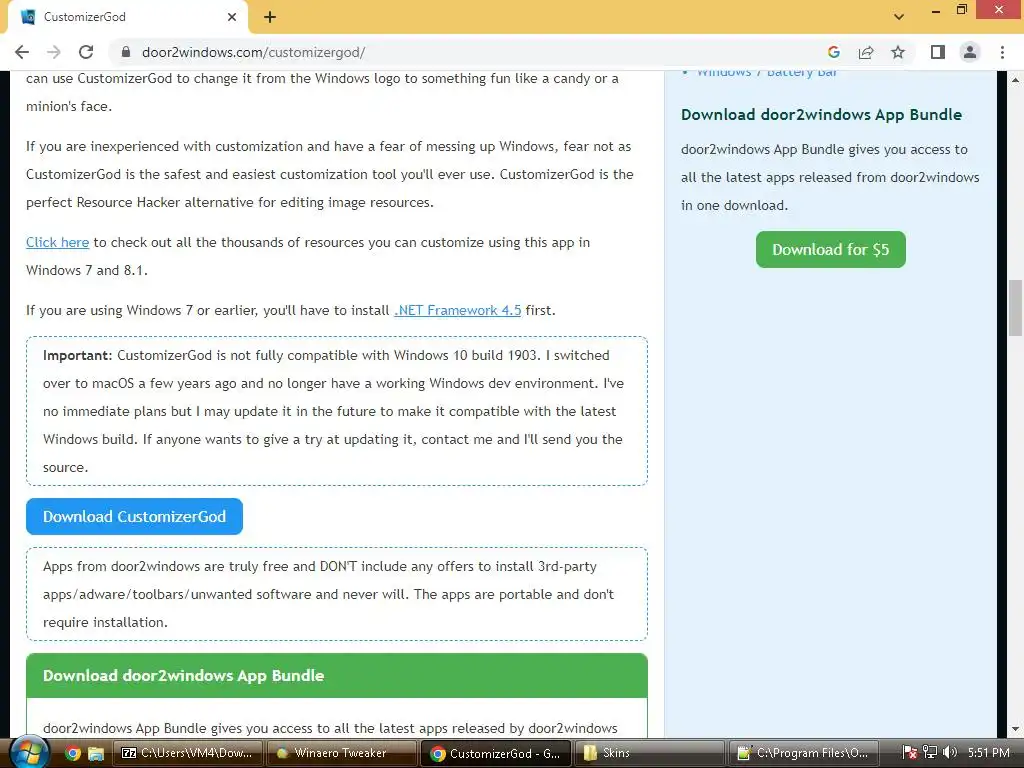The height and width of the screenshot is (768, 1024).
Task: Click the scrollbar up arrow
Action: [1016, 80]
